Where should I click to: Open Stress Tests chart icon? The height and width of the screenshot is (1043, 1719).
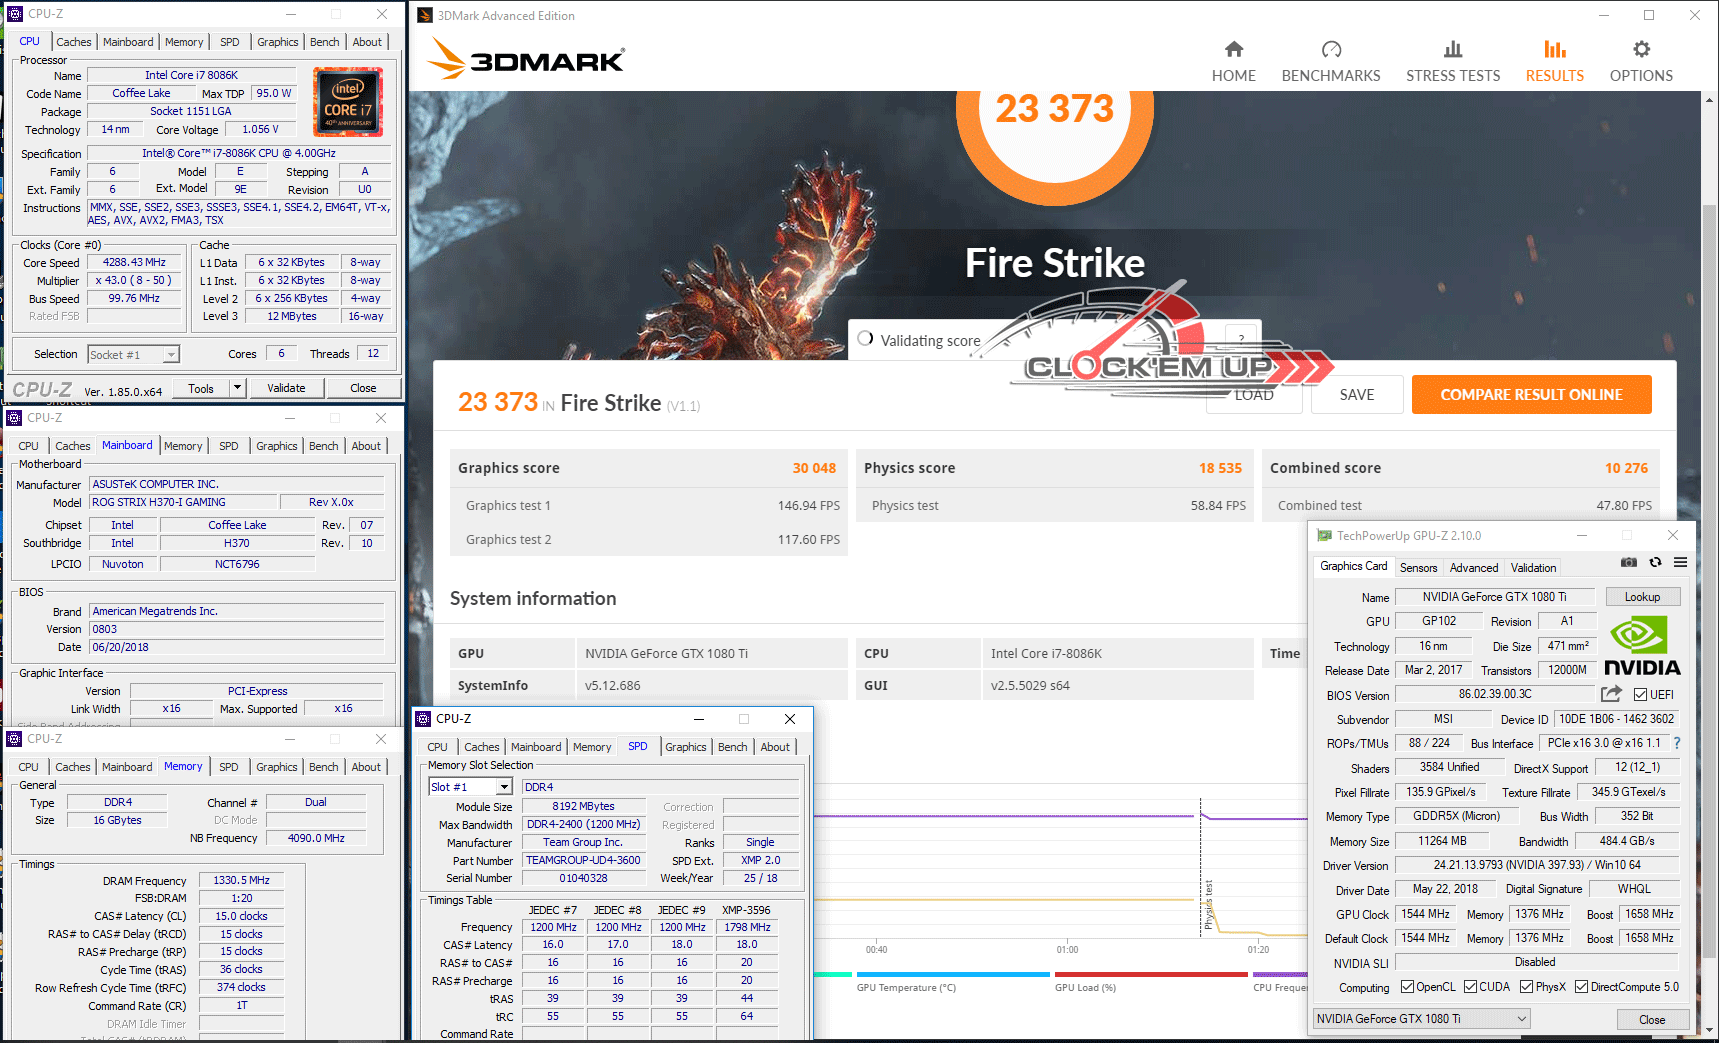pos(1452,49)
